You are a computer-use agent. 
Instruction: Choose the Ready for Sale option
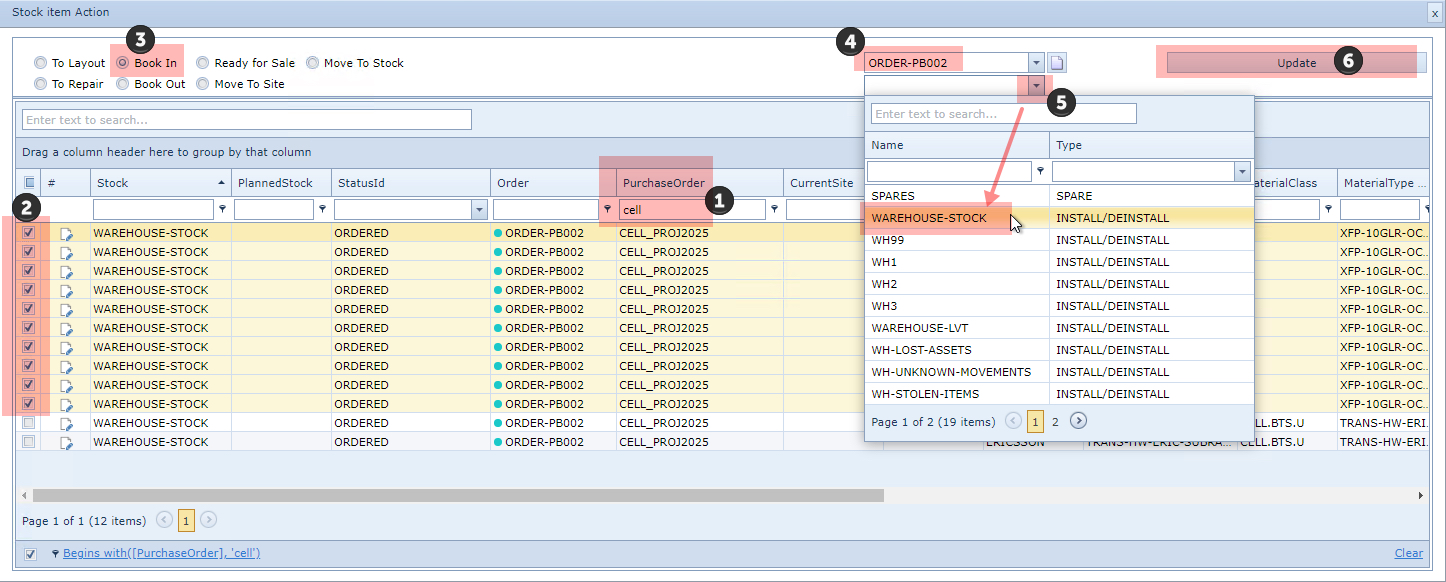pyautogui.click(x=203, y=63)
